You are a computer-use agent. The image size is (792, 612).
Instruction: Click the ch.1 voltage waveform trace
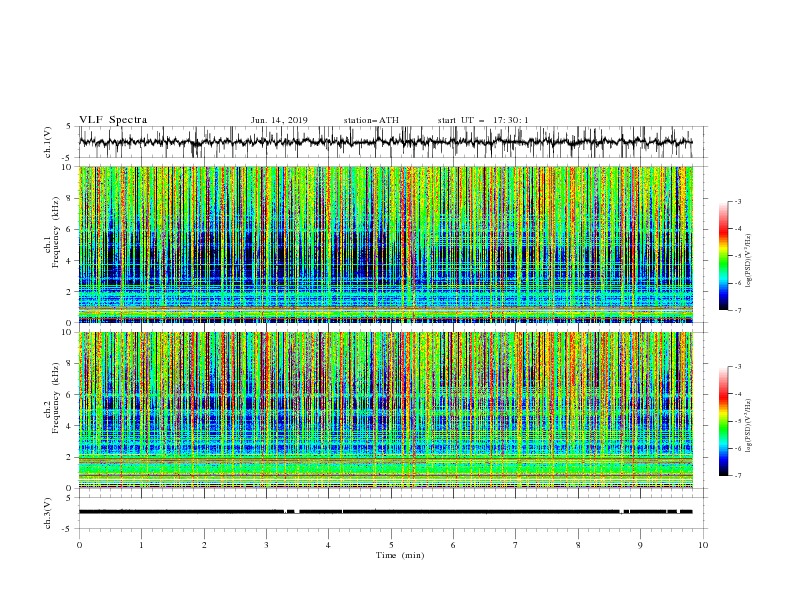(x=385, y=142)
